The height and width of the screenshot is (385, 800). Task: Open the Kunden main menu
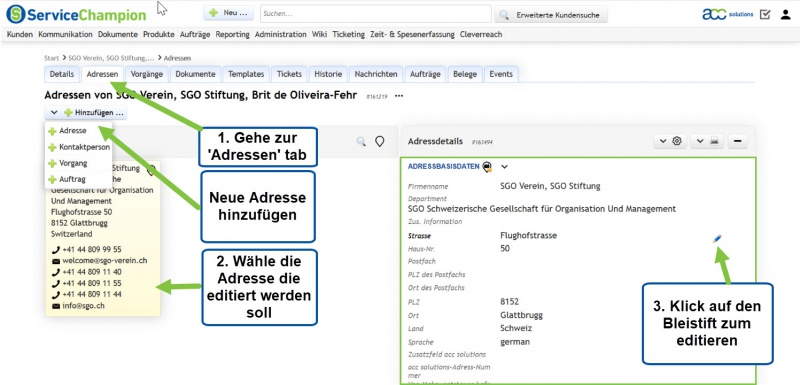click(x=20, y=35)
